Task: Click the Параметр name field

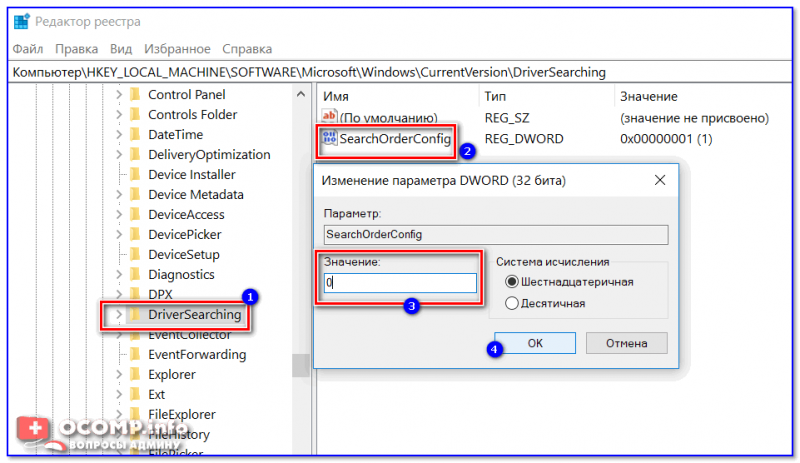Action: [x=496, y=234]
